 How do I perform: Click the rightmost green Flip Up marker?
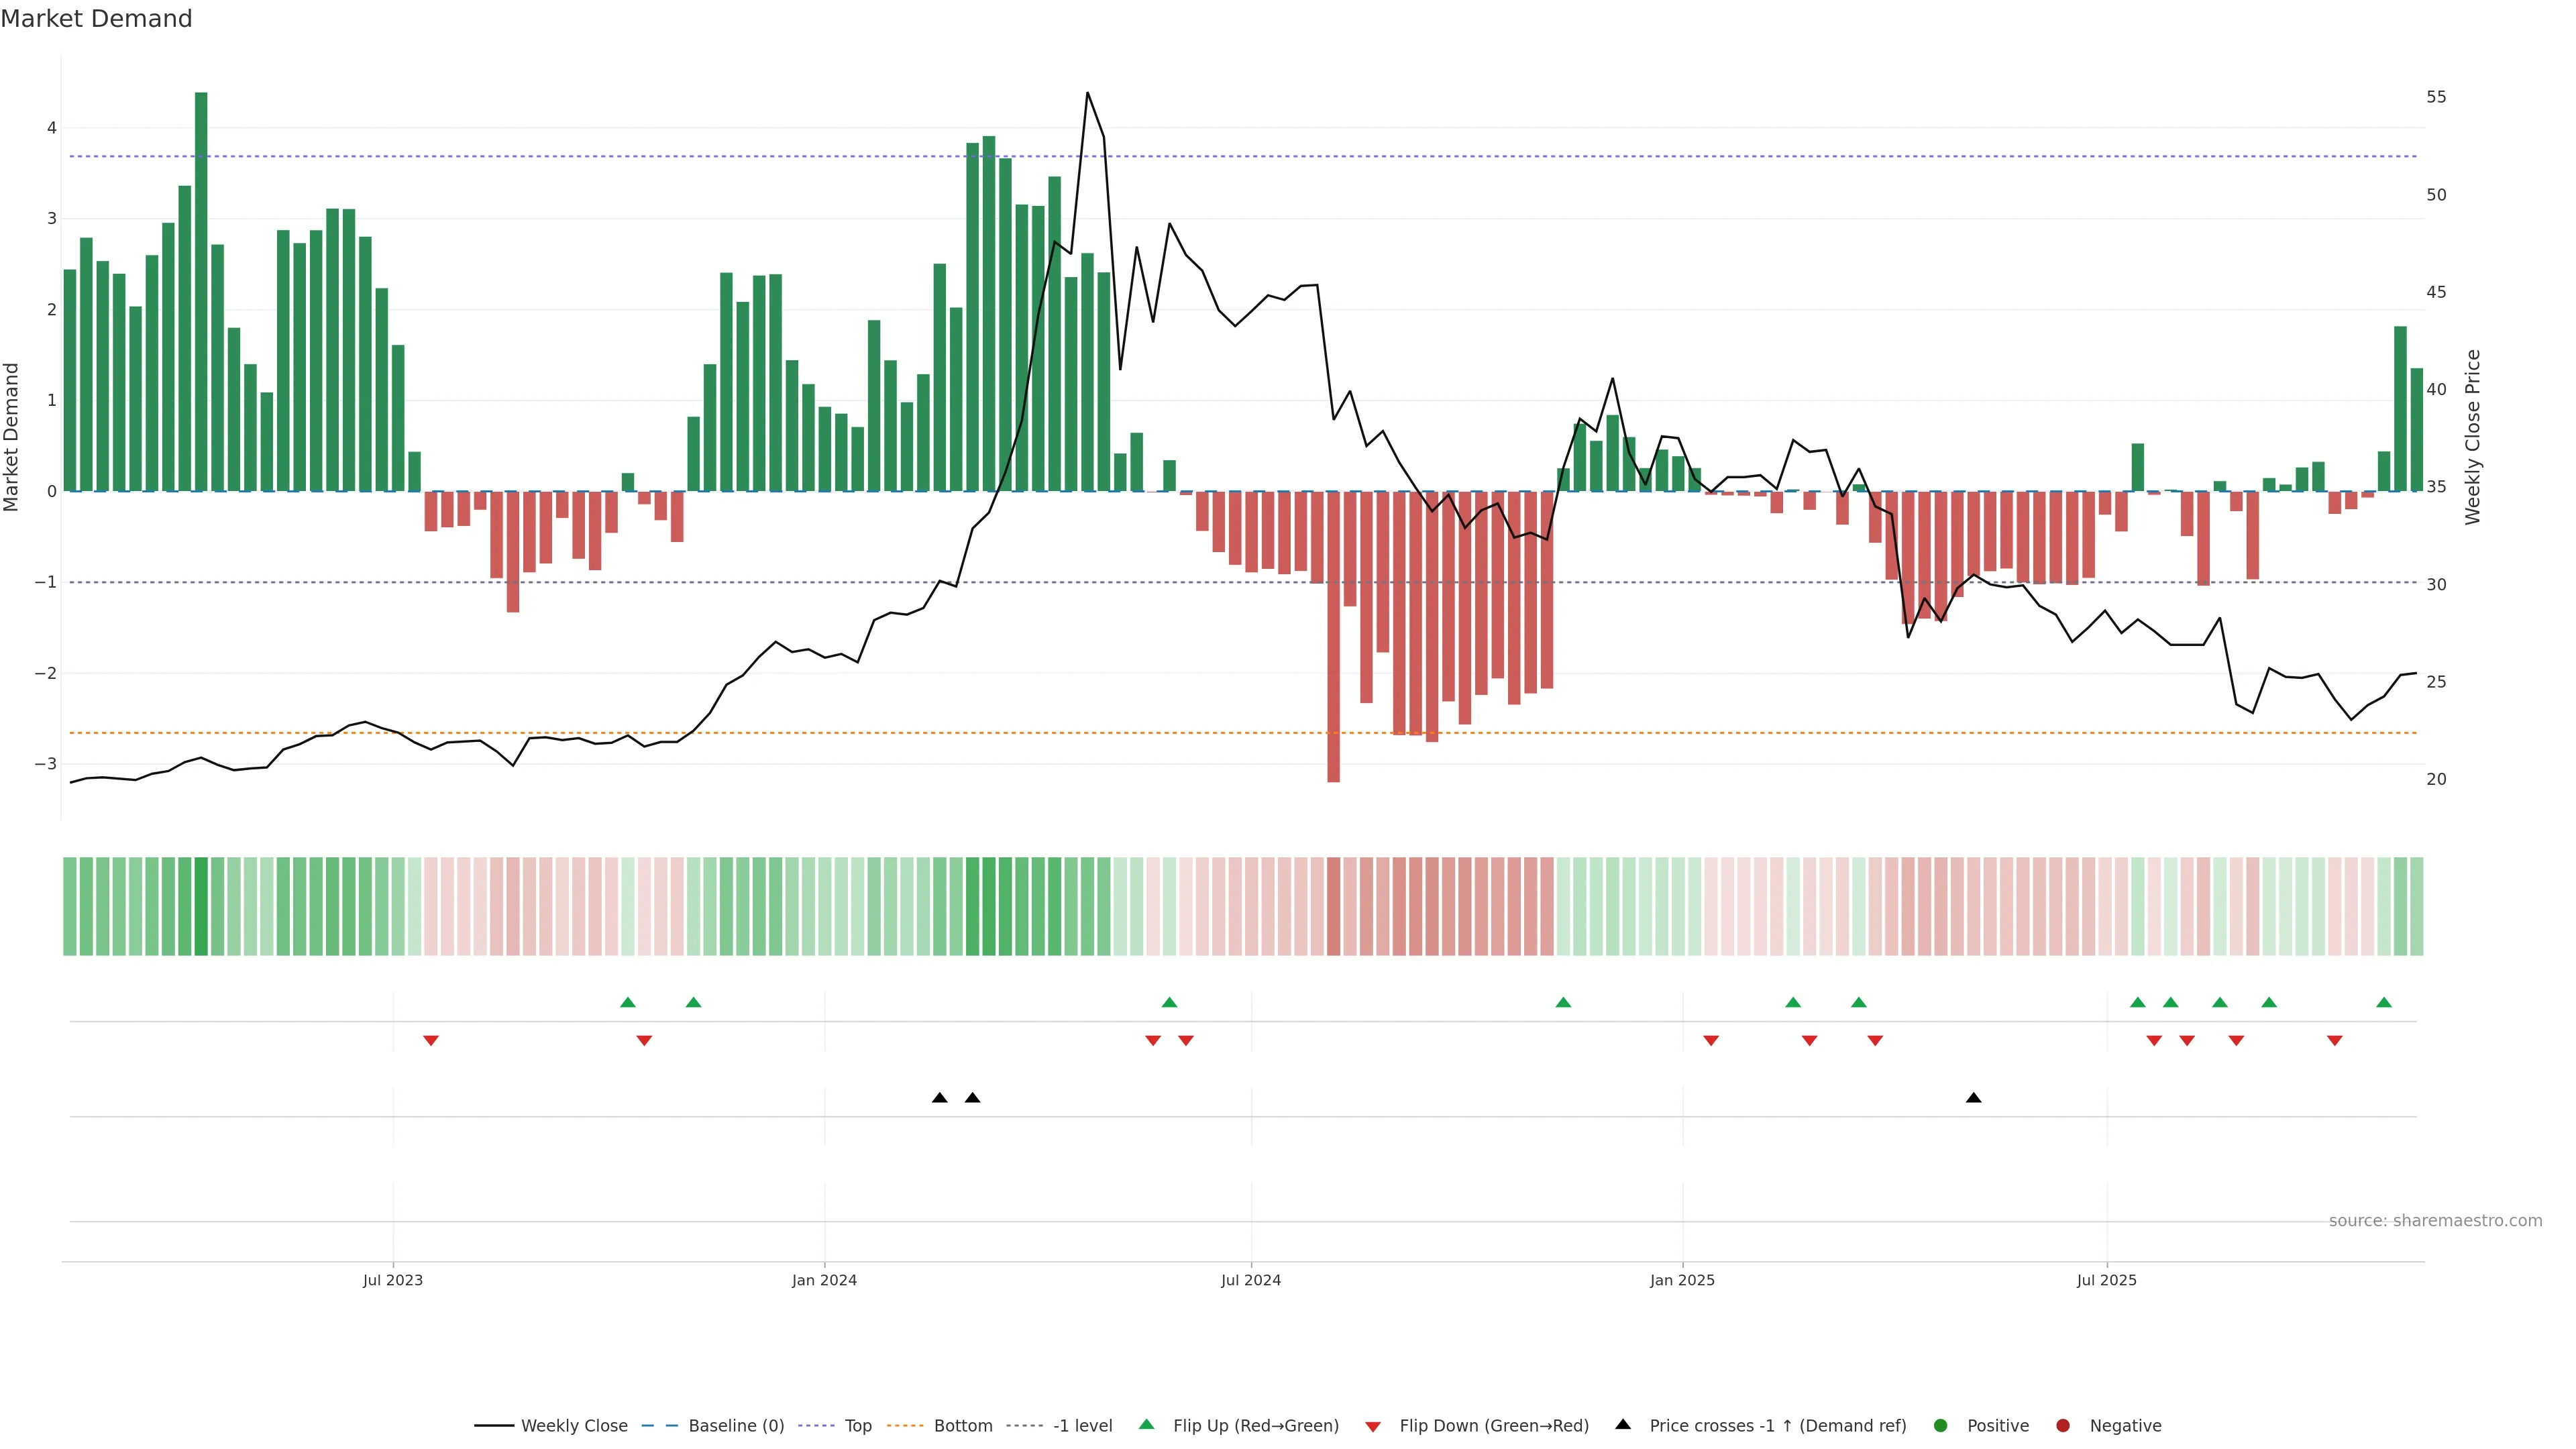click(x=2384, y=1002)
